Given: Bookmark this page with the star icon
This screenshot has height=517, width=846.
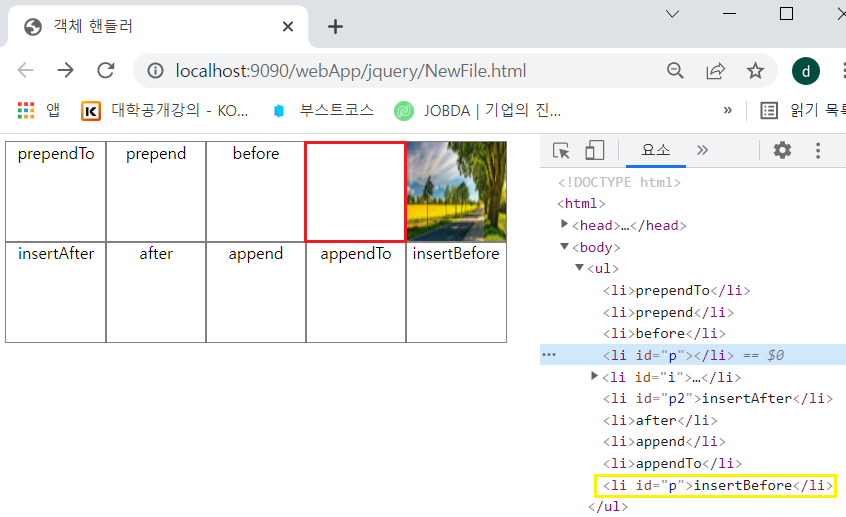Looking at the screenshot, I should [755, 71].
